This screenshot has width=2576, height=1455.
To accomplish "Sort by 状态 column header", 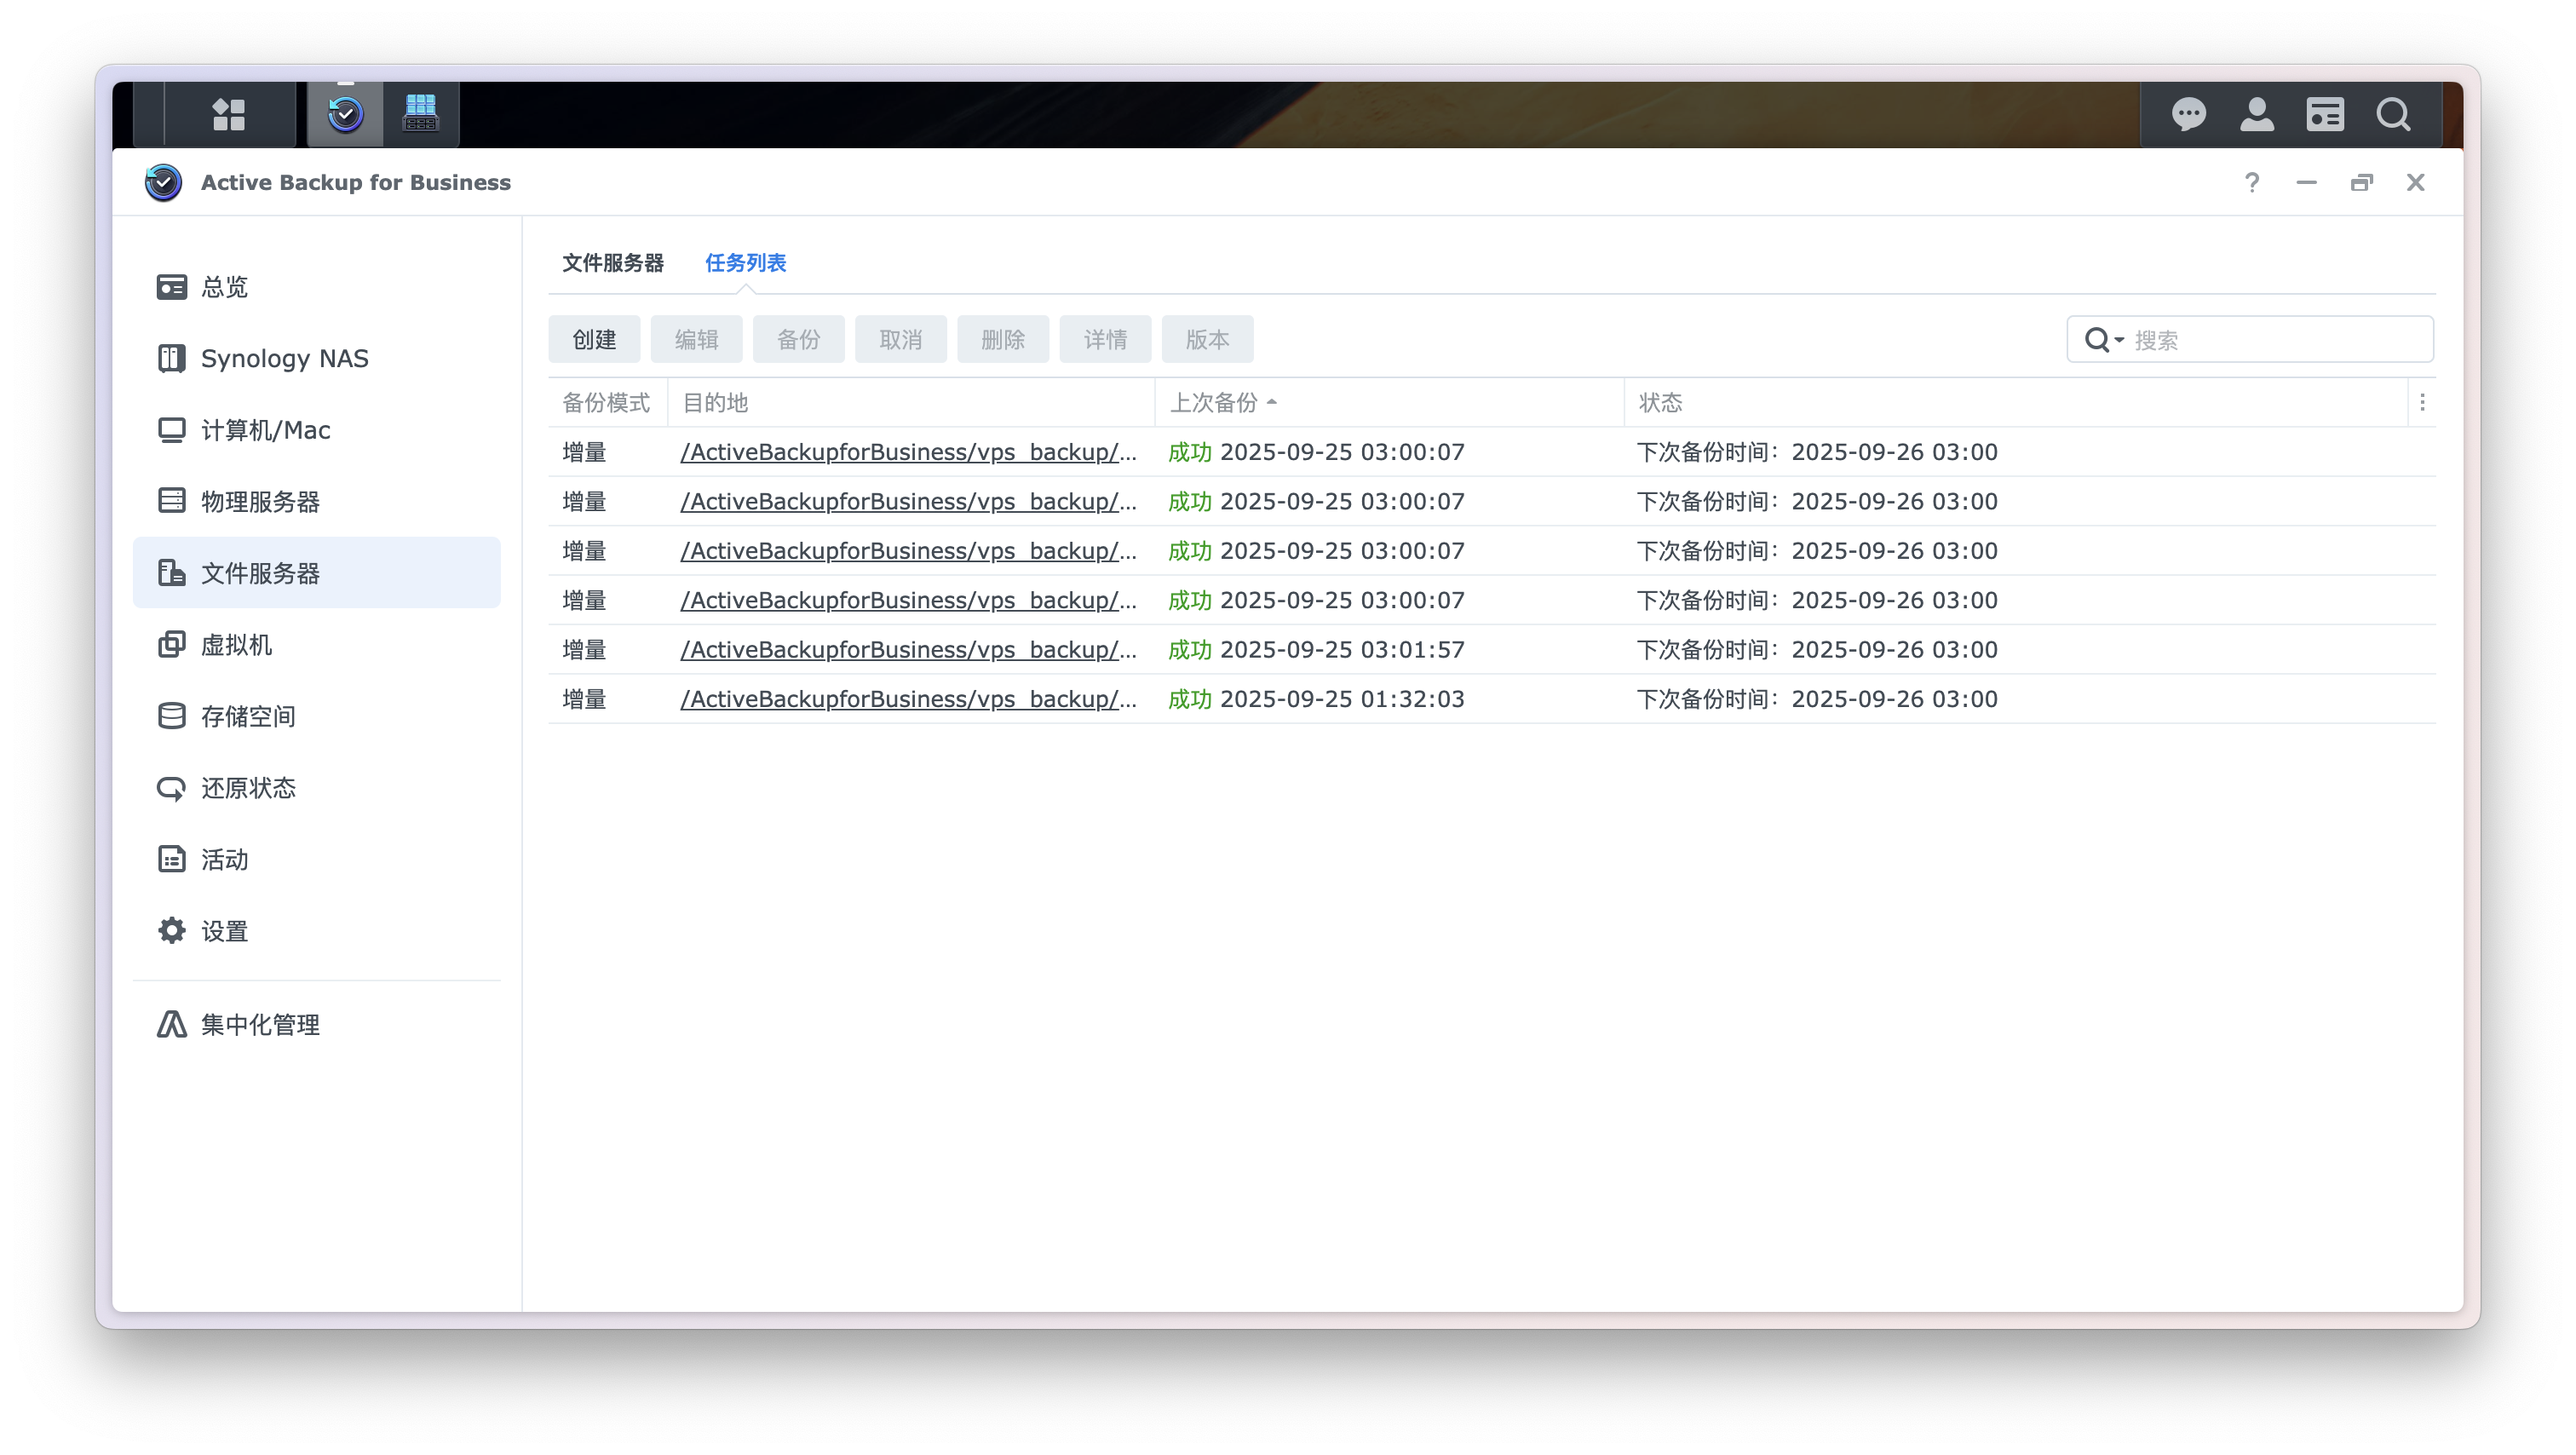I will coord(2015,402).
